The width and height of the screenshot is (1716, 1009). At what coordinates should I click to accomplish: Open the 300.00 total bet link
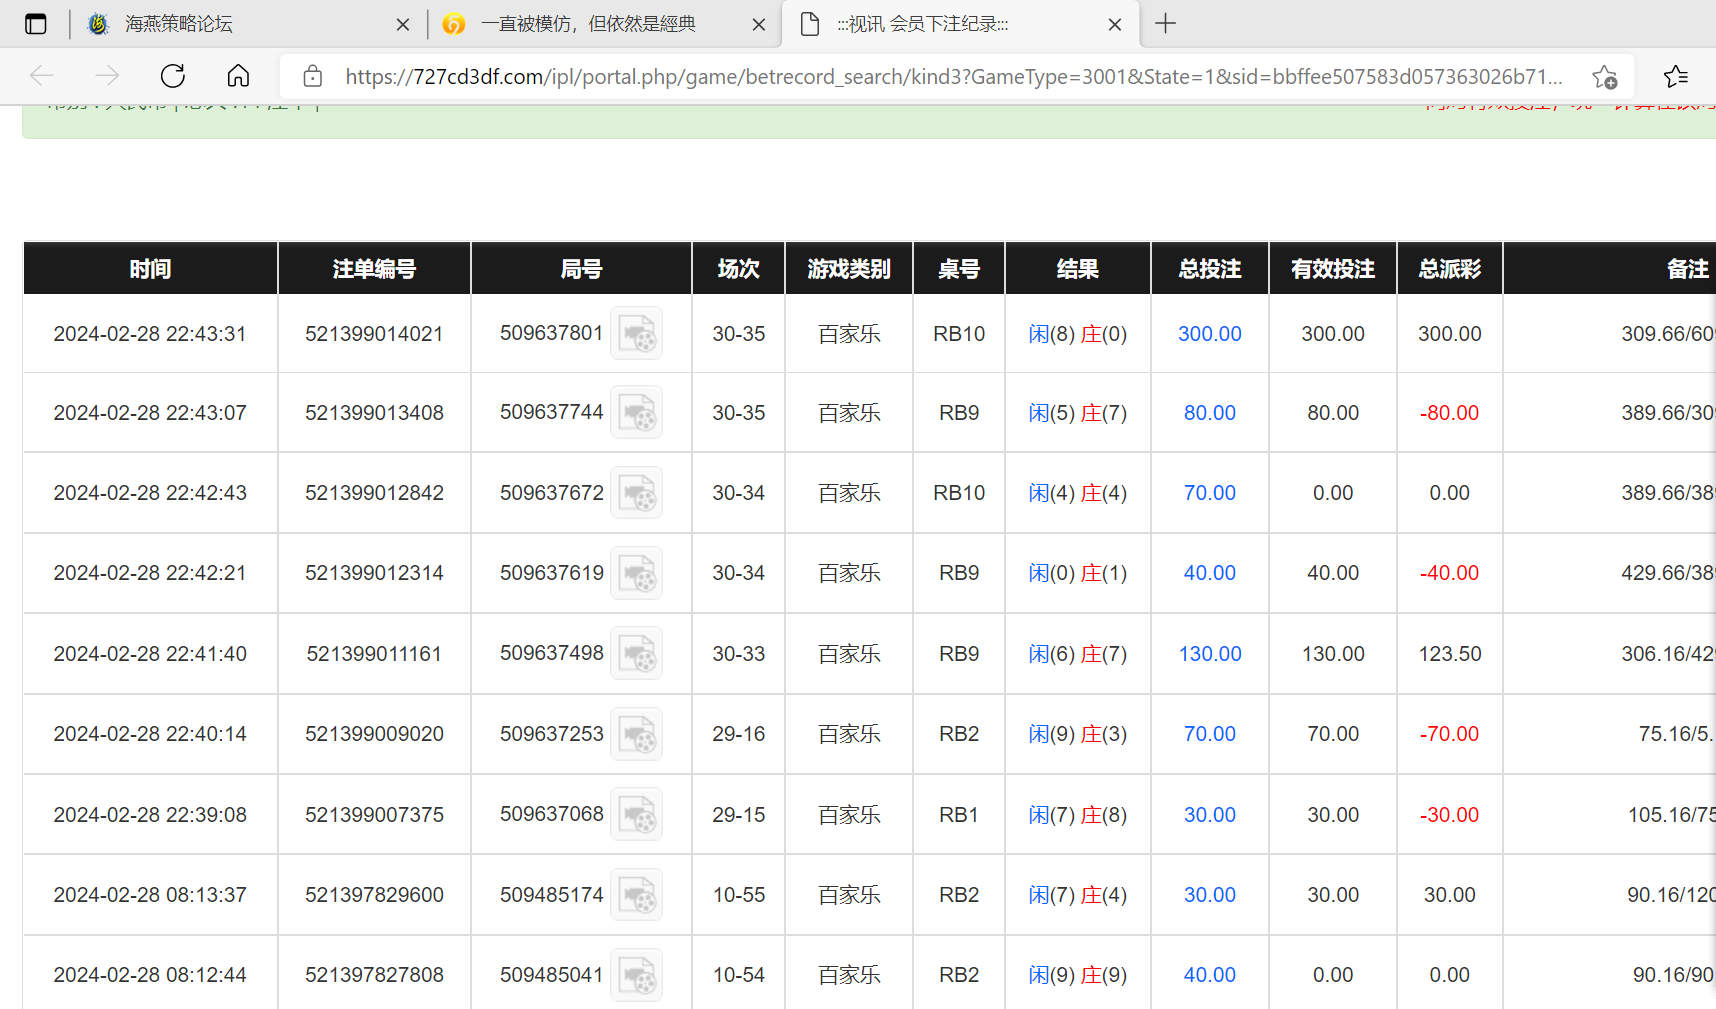pyautogui.click(x=1210, y=334)
